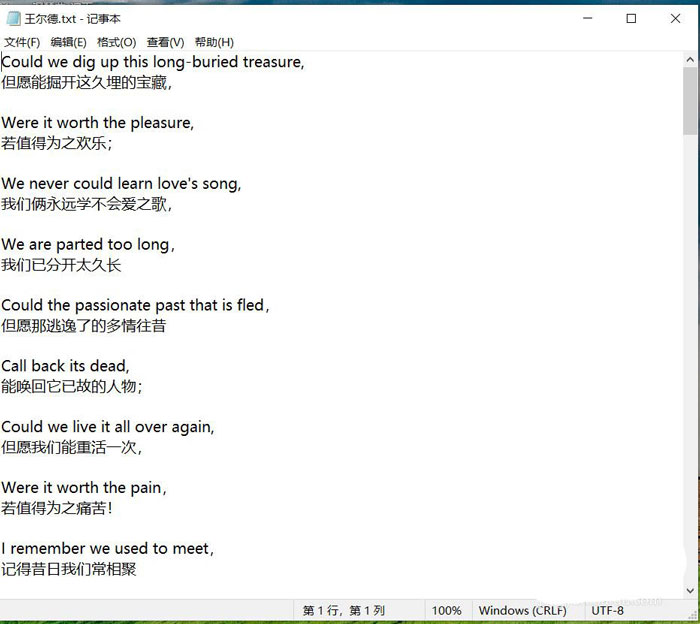Open the 文件(F) menu
Screen dimensions: 700x624
[22, 42]
